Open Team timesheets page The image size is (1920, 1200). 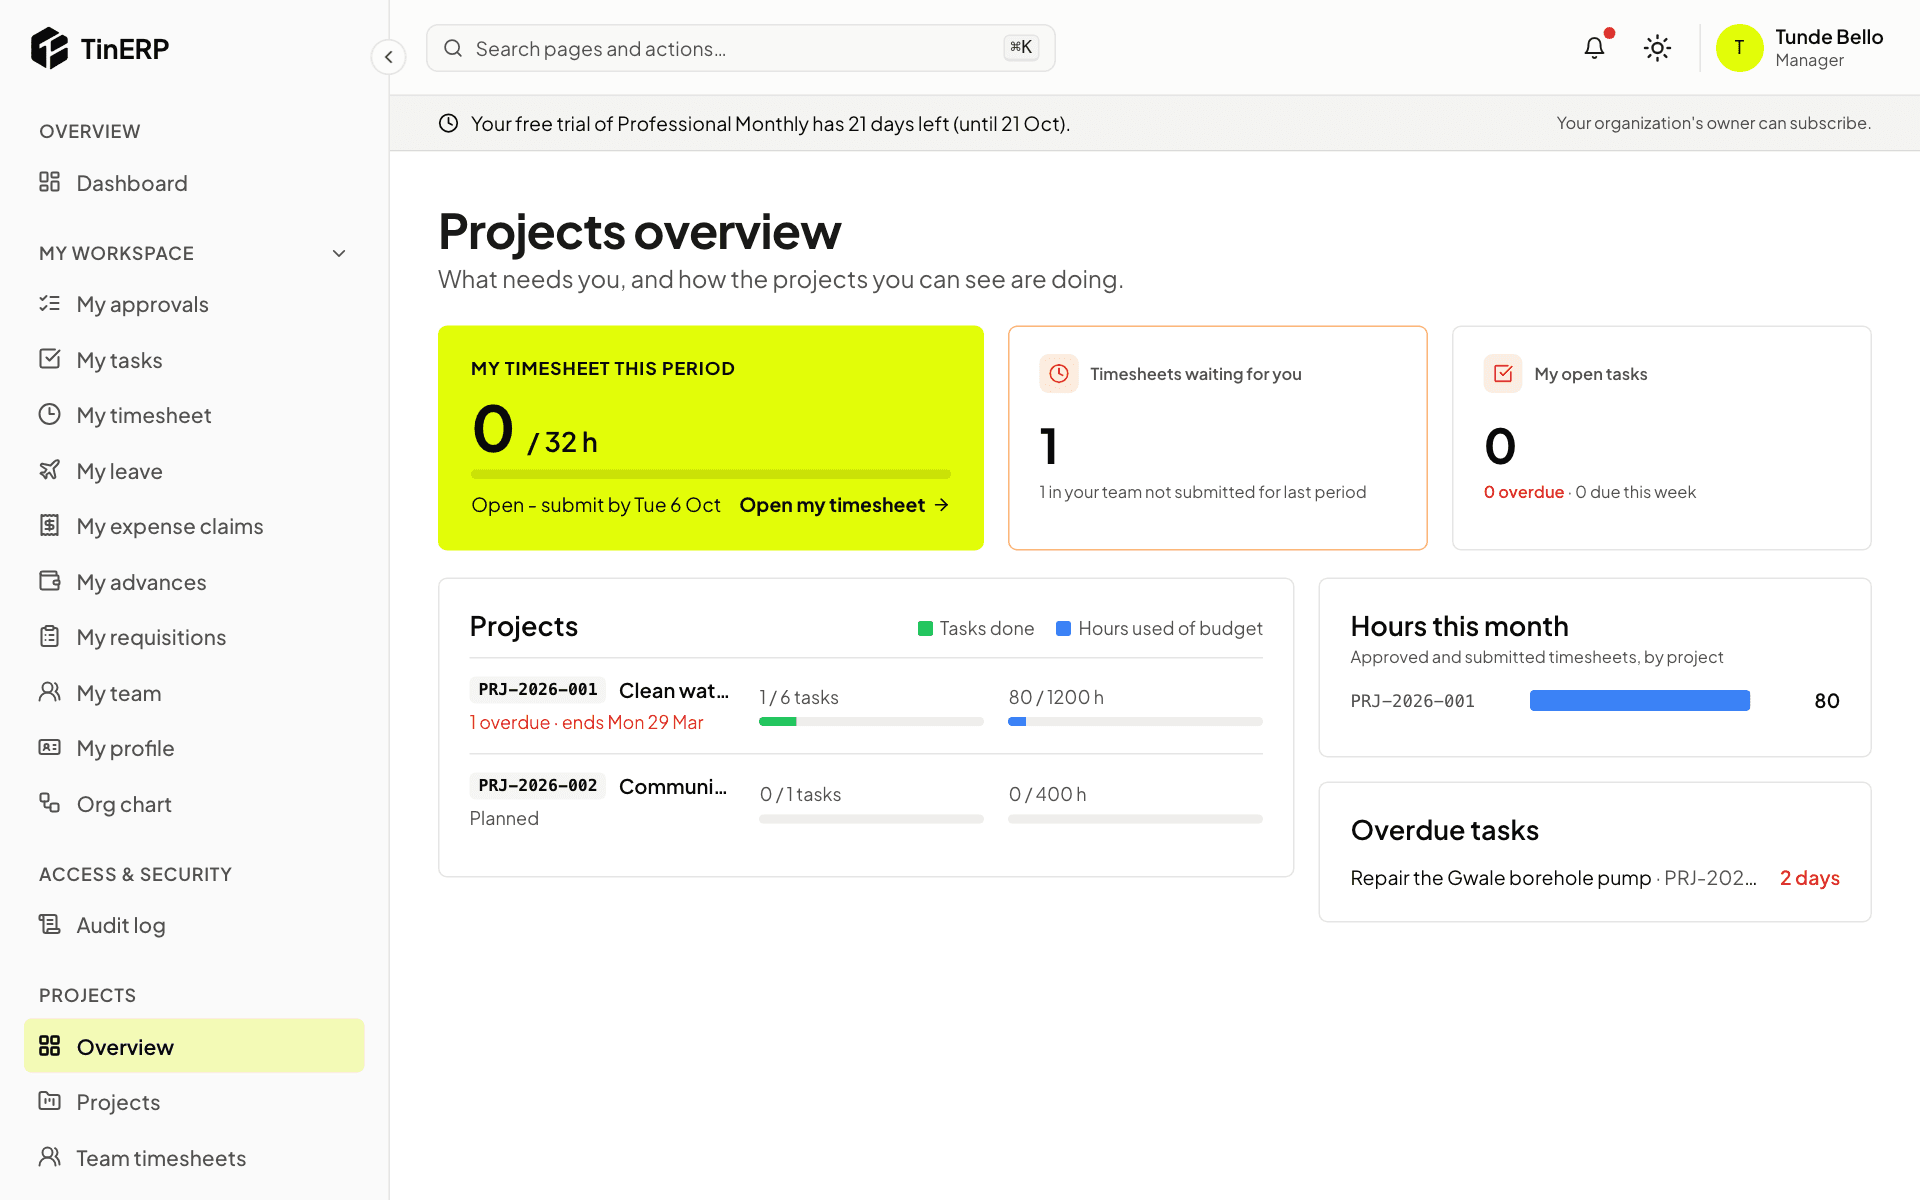click(194, 1158)
